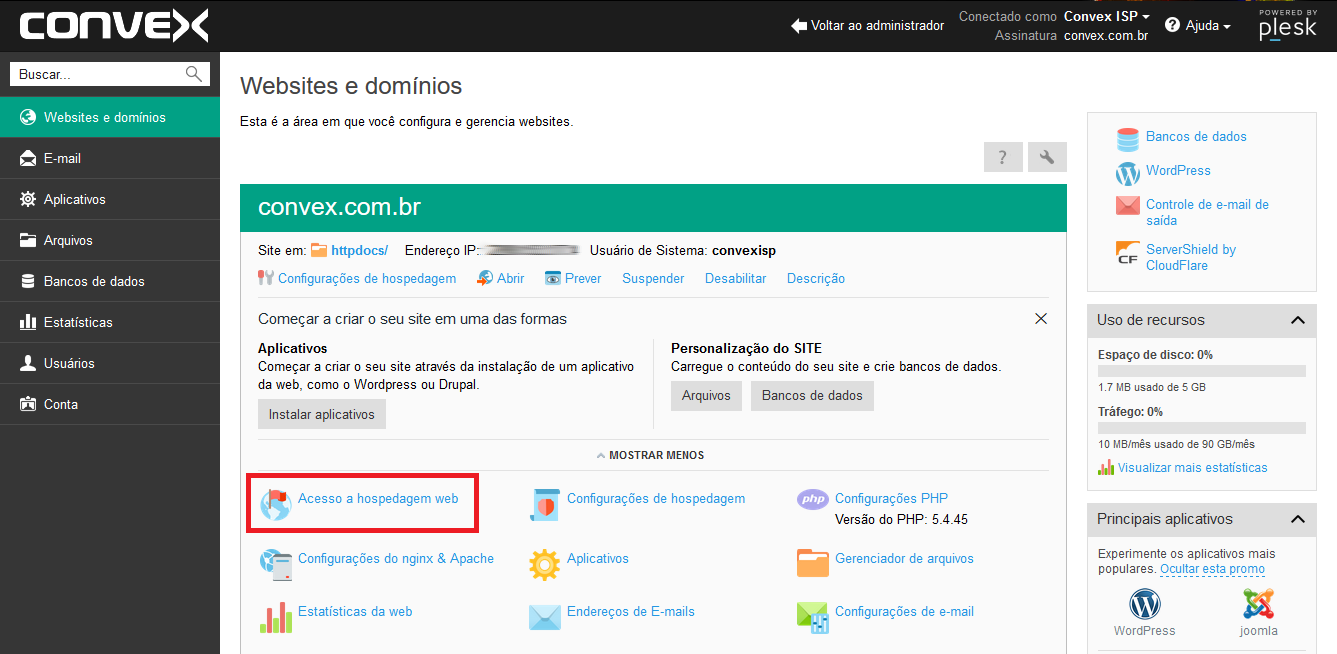
Task: Click the CloudFlare ServerShield icon
Action: coord(1128,253)
